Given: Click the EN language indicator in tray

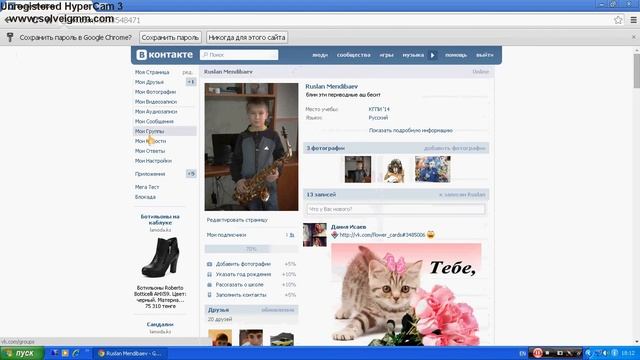Looking at the screenshot, I should tap(522, 353).
